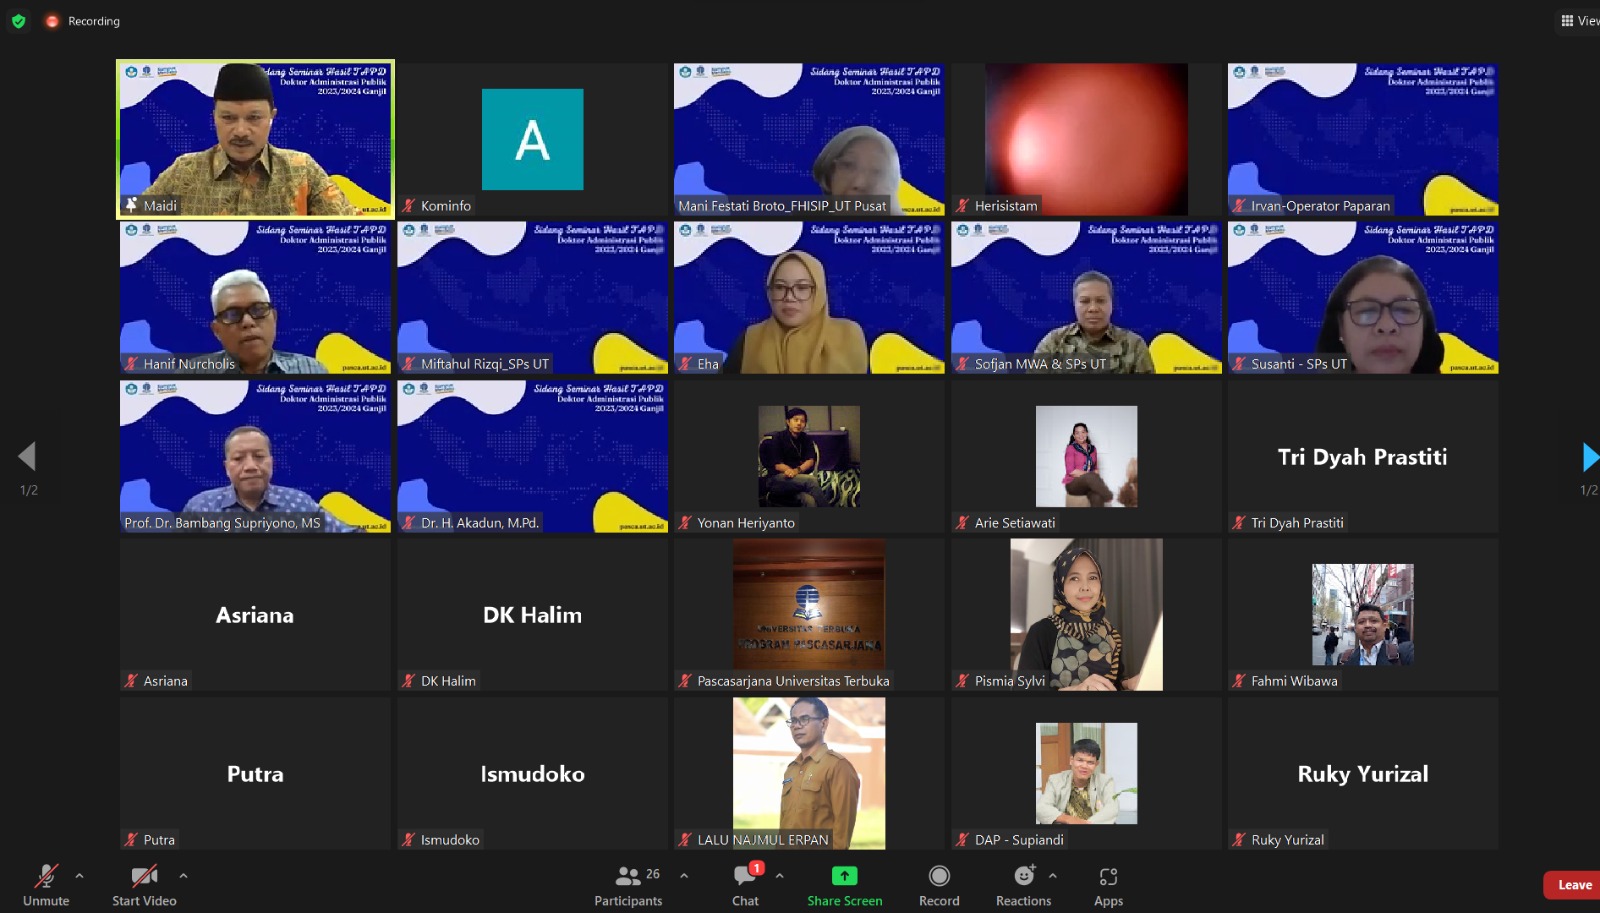Expand audio options arrow beside Unmute
Screen dimensions: 1600x913
[x=80, y=876]
